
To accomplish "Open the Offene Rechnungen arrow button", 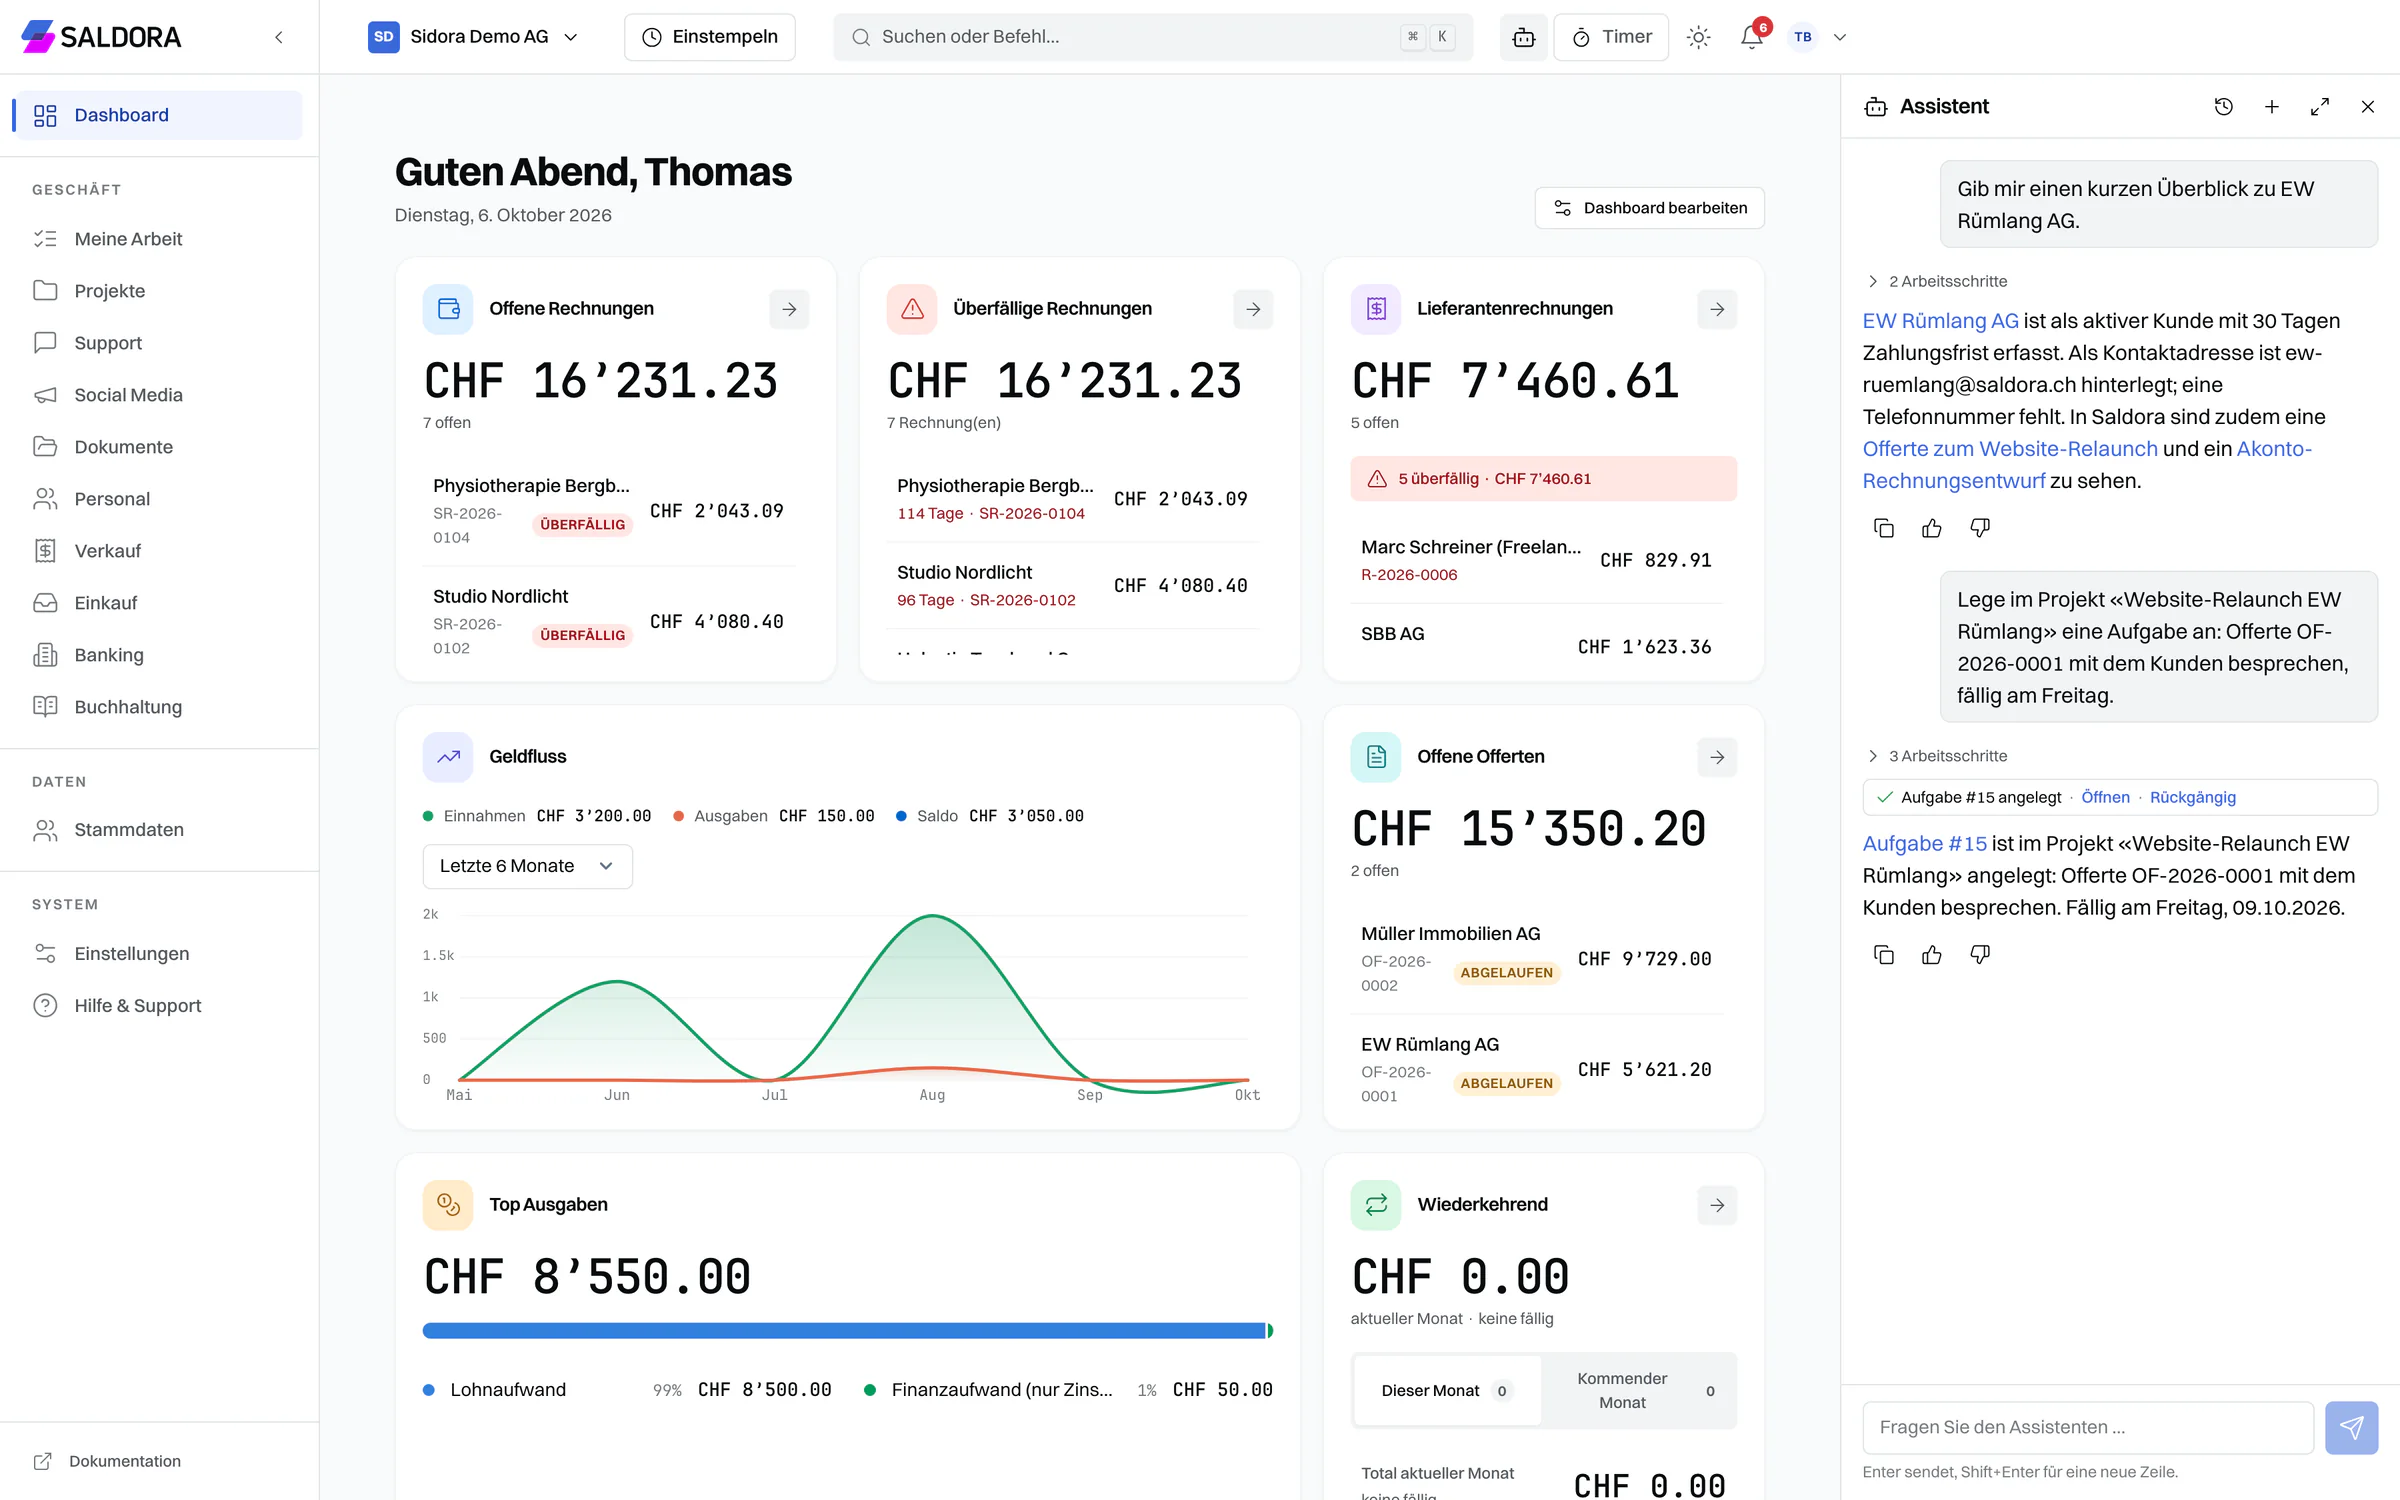I will tap(789, 309).
